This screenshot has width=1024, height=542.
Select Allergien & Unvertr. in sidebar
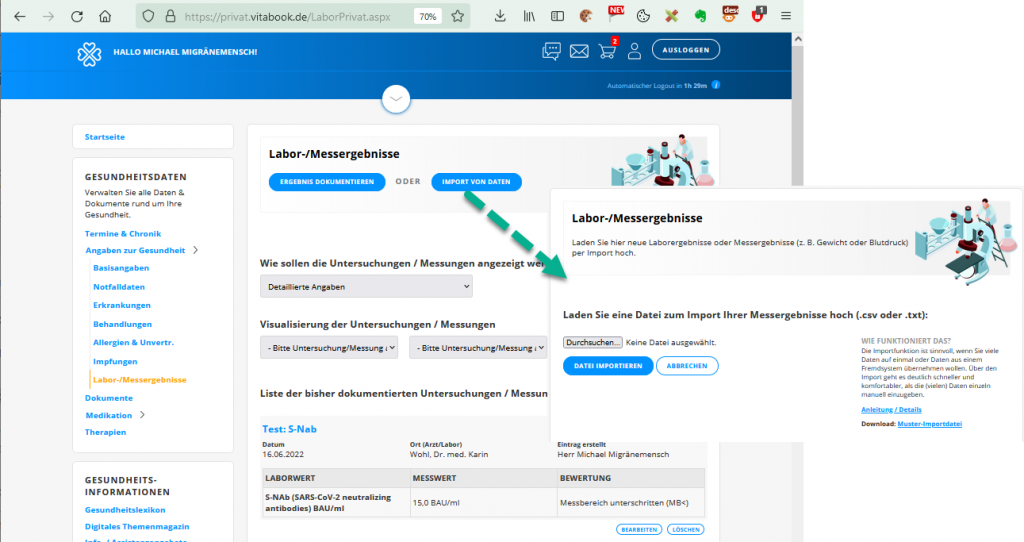pos(133,342)
